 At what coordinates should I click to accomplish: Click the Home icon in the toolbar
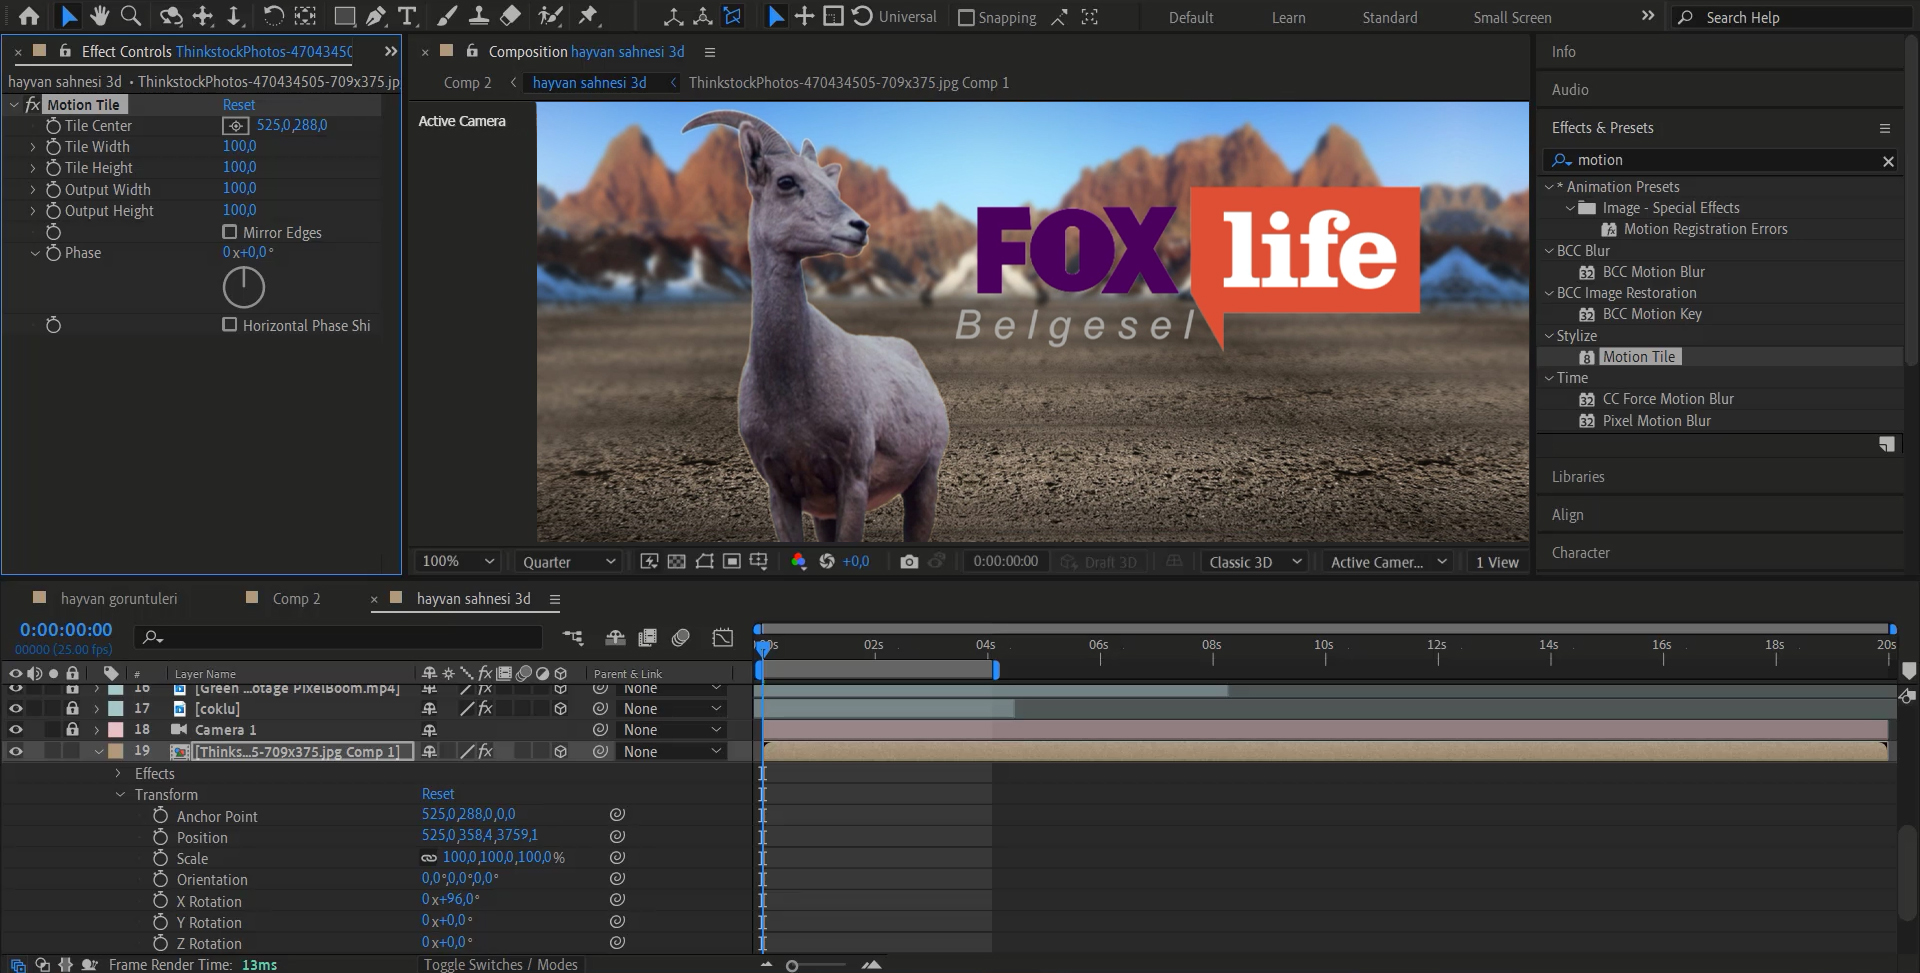pos(29,16)
